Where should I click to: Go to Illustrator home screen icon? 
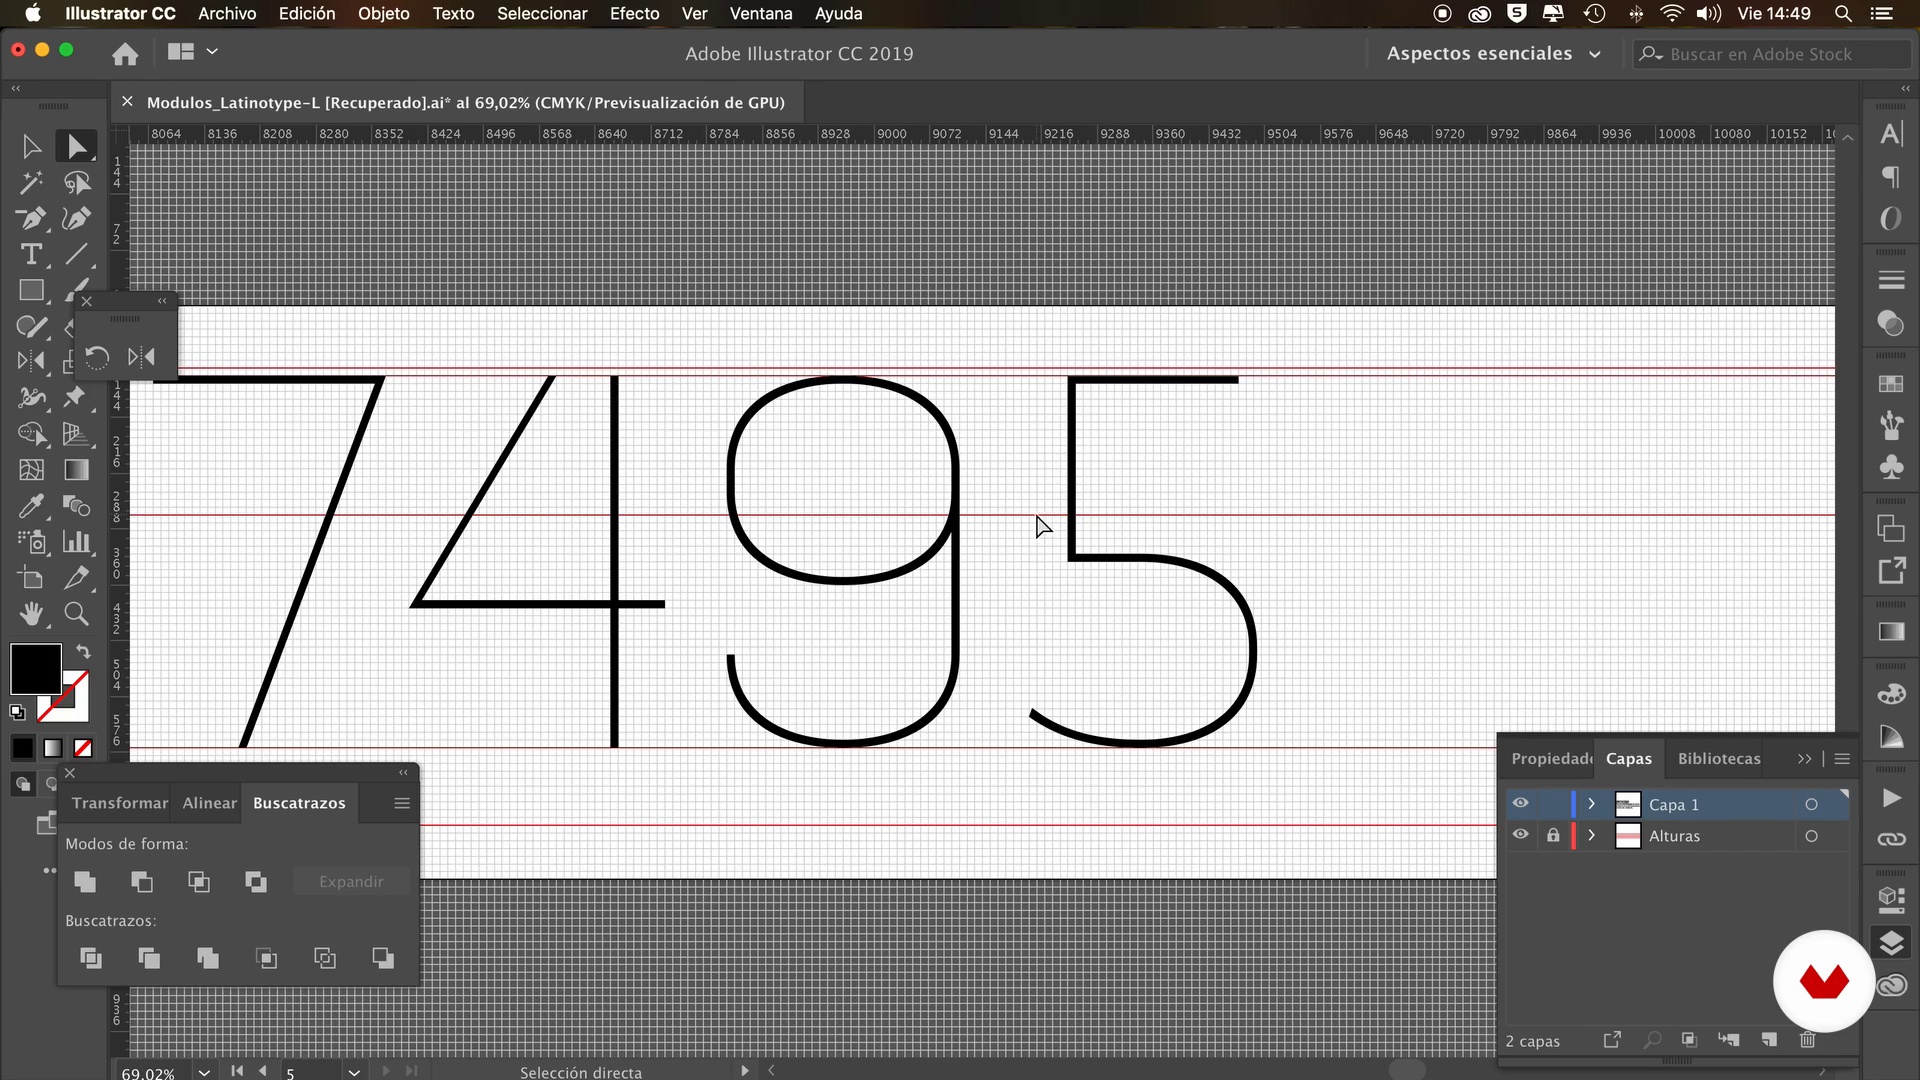click(125, 54)
